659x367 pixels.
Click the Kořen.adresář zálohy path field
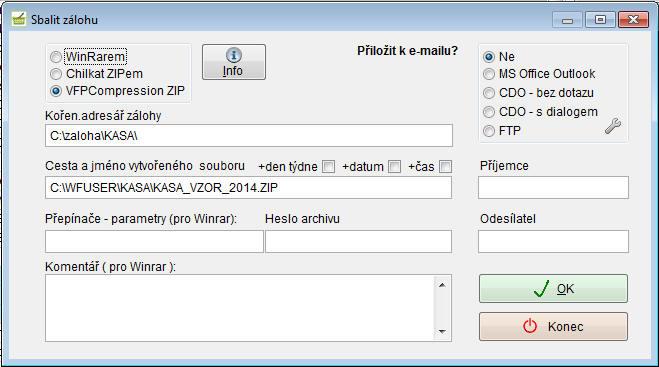point(249,135)
